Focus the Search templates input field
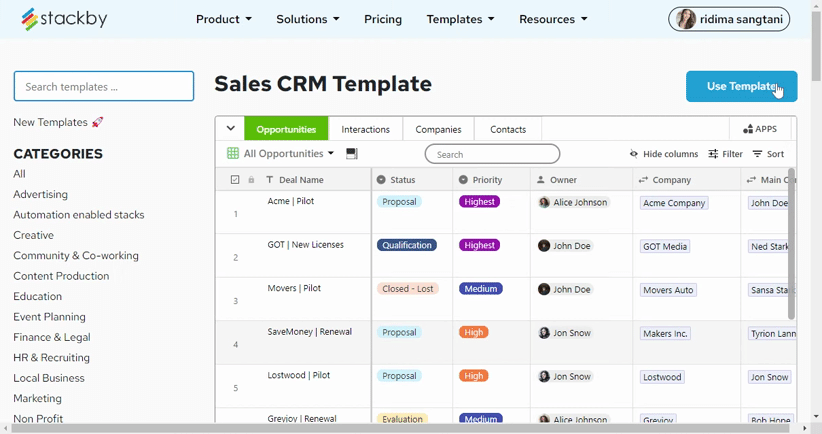 click(104, 86)
